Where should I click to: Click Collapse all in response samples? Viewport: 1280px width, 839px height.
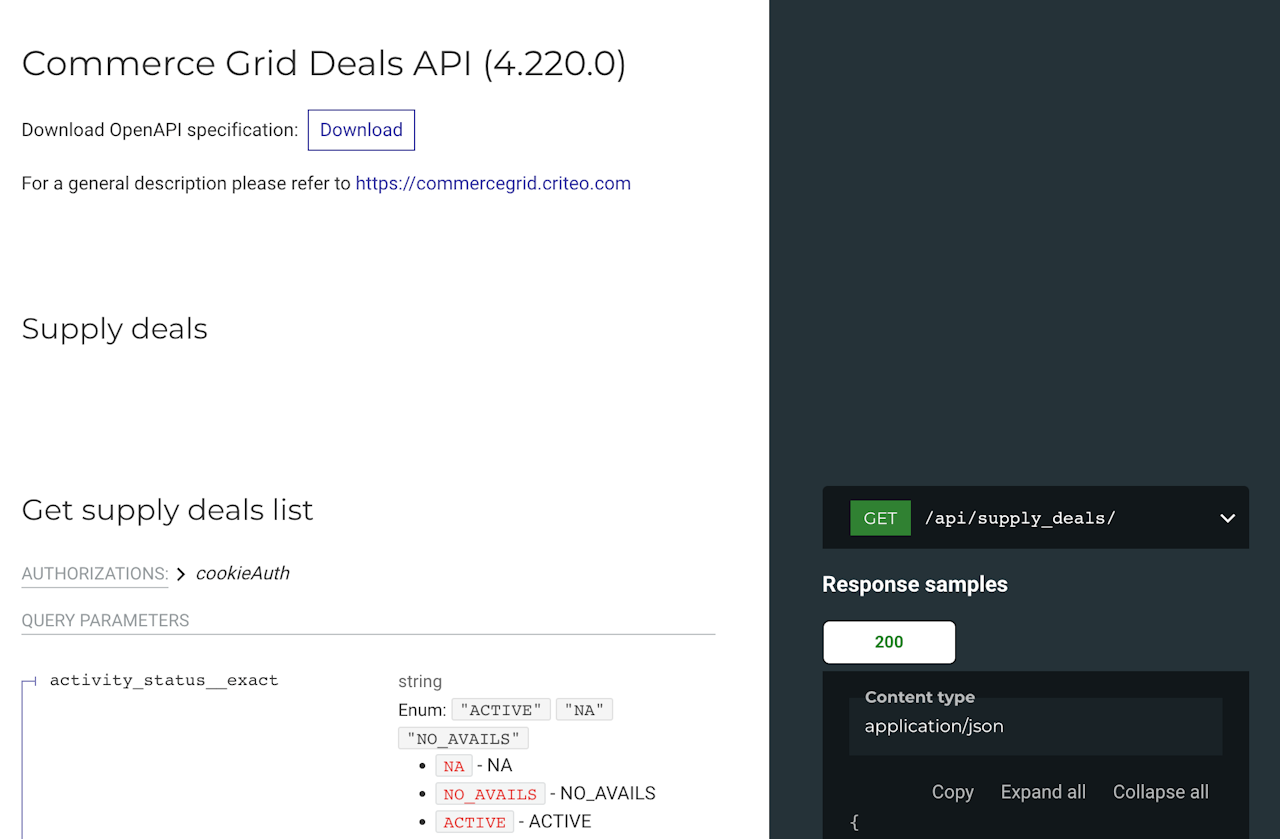coord(1161,792)
